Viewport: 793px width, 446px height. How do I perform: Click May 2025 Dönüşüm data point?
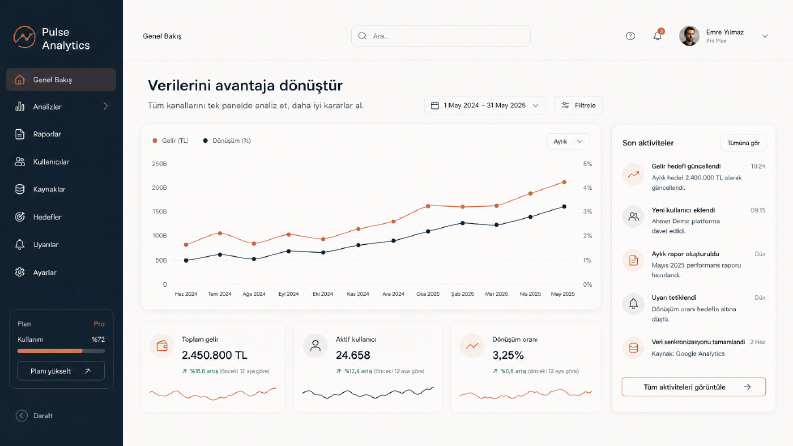pos(564,206)
